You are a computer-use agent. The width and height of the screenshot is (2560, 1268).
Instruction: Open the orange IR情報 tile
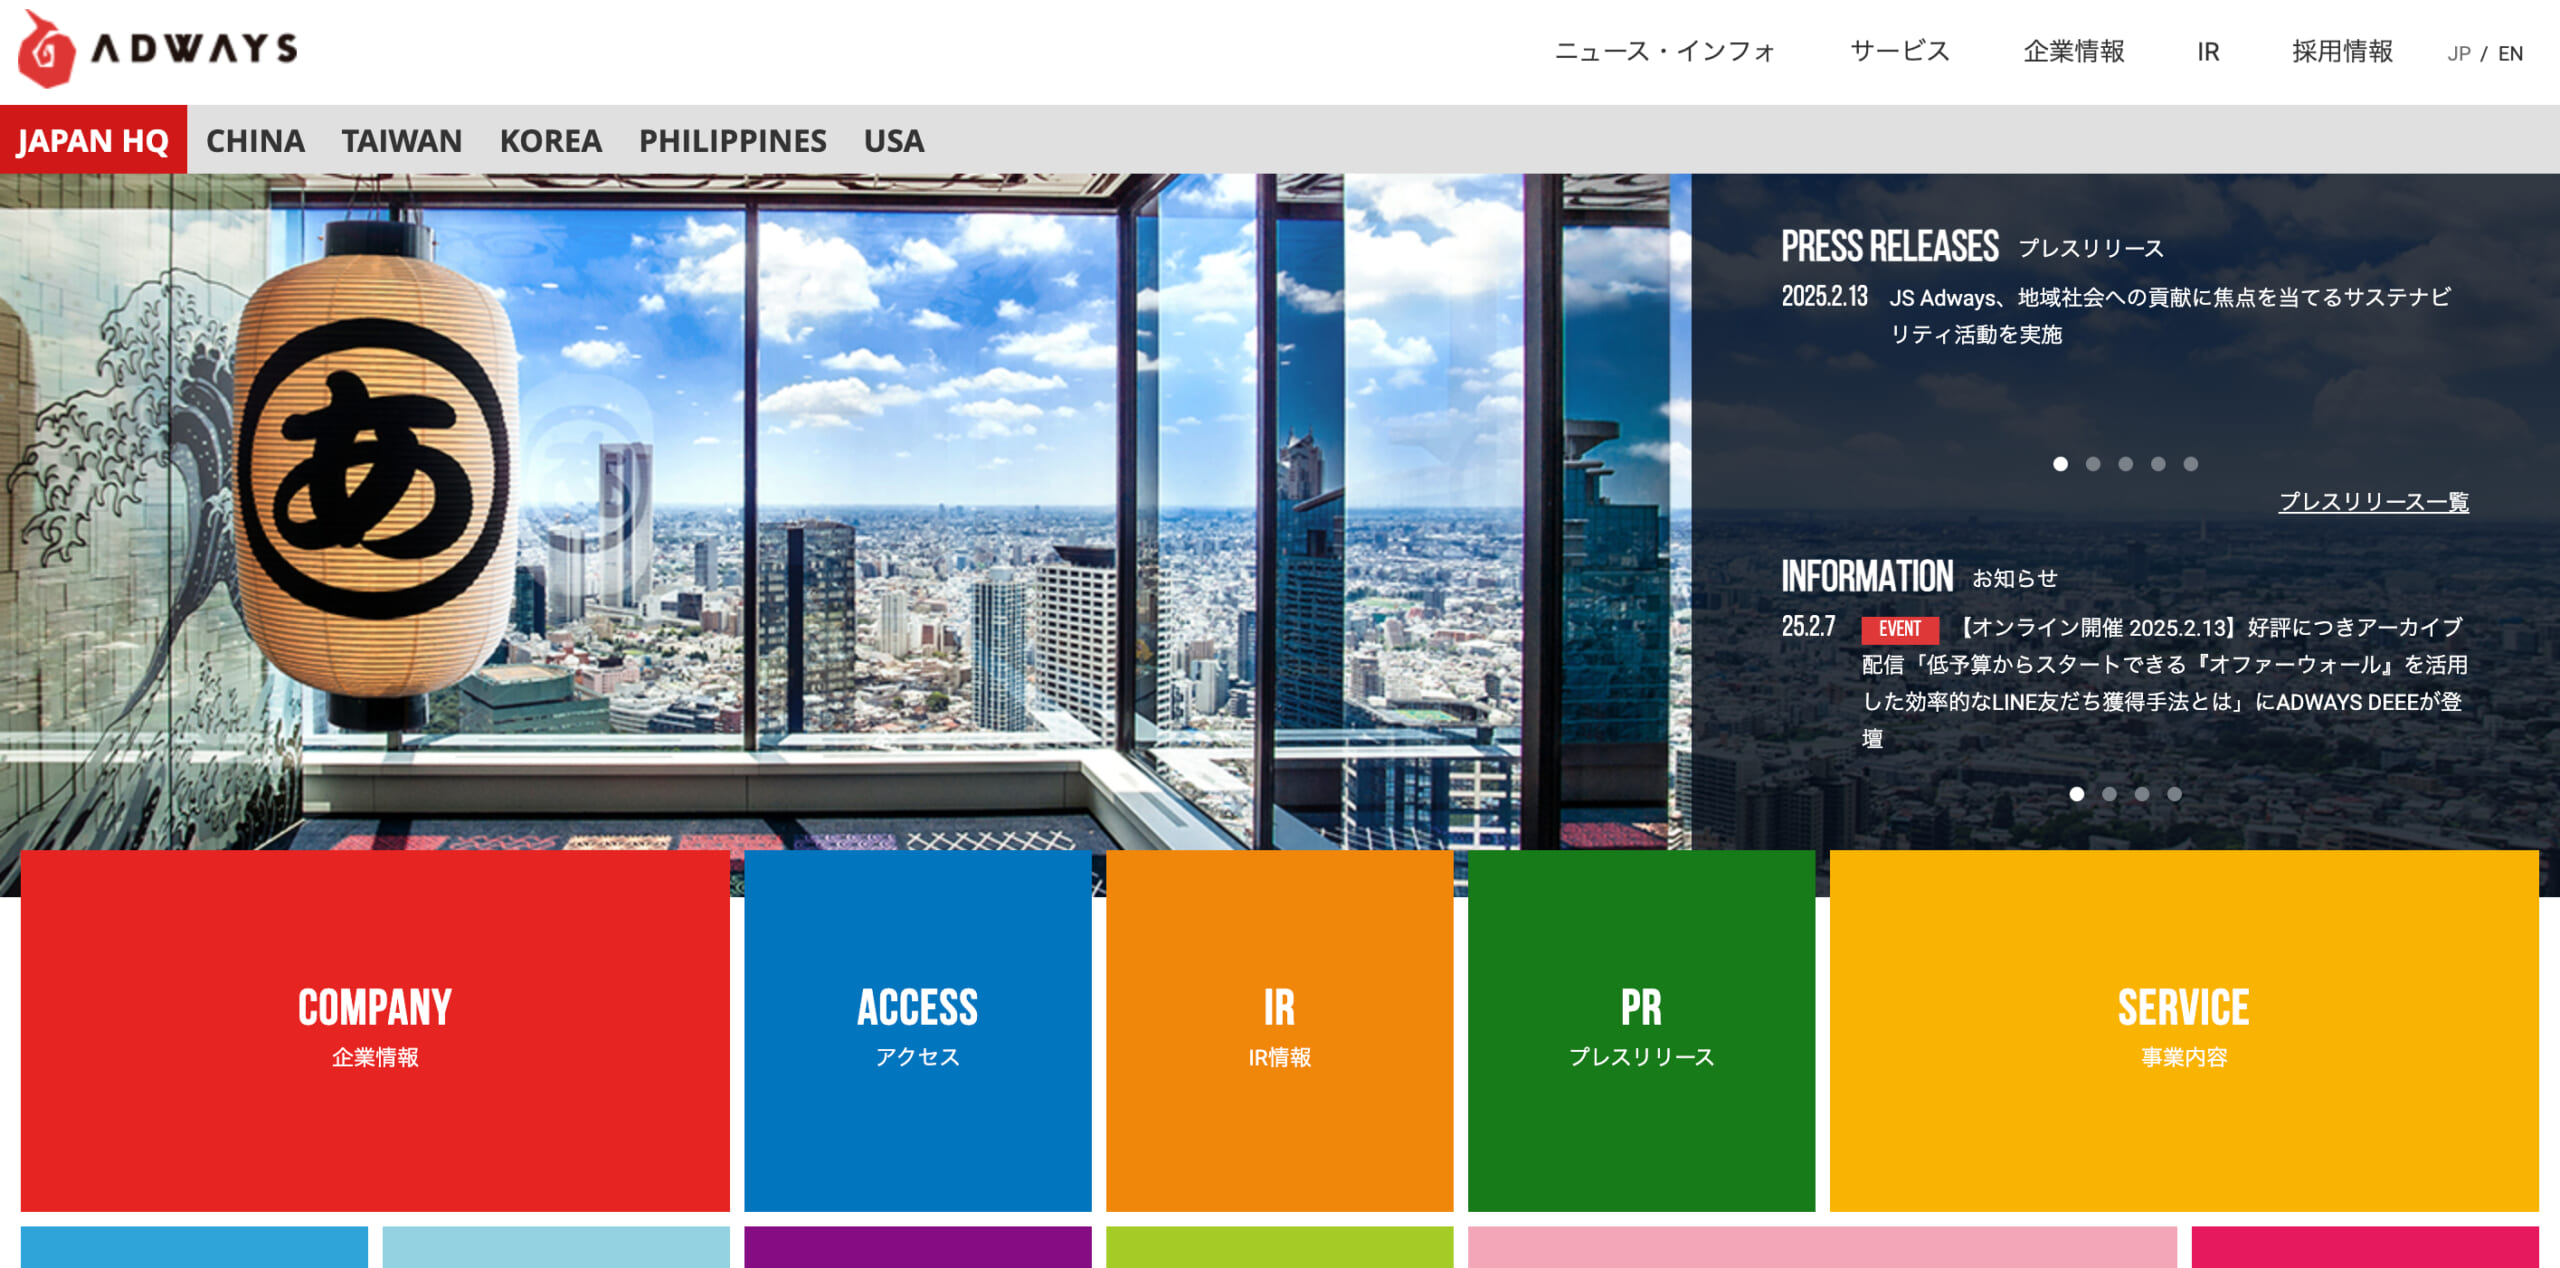click(x=1280, y=1031)
